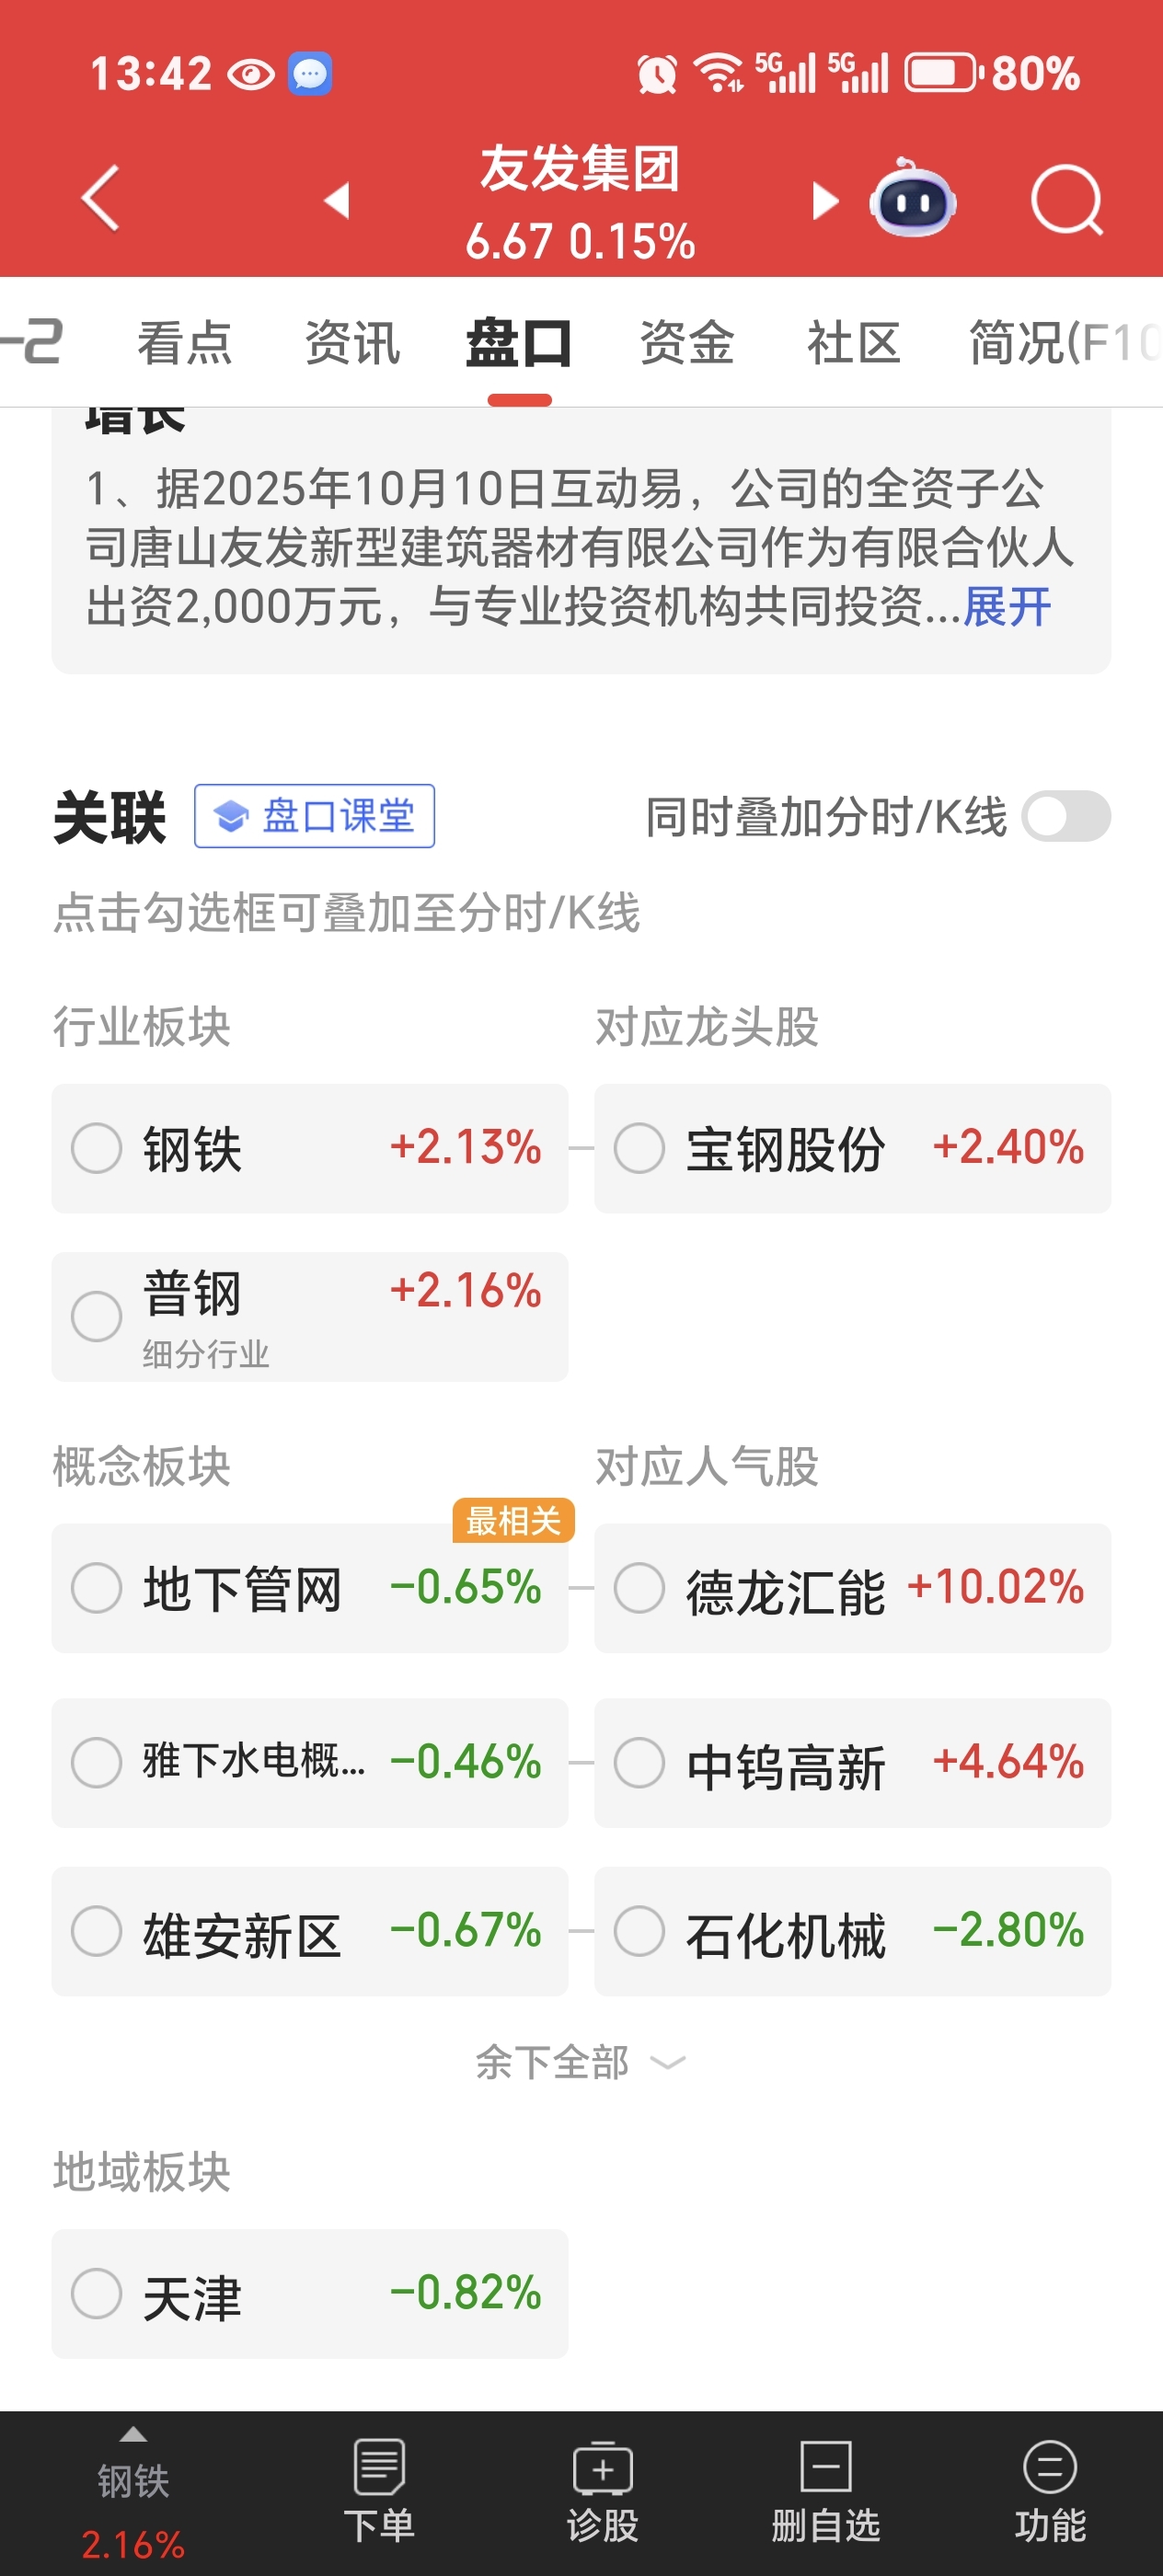This screenshot has height=2576, width=1163.
Task: Tap the back arrow icon
Action: pyautogui.click(x=101, y=199)
